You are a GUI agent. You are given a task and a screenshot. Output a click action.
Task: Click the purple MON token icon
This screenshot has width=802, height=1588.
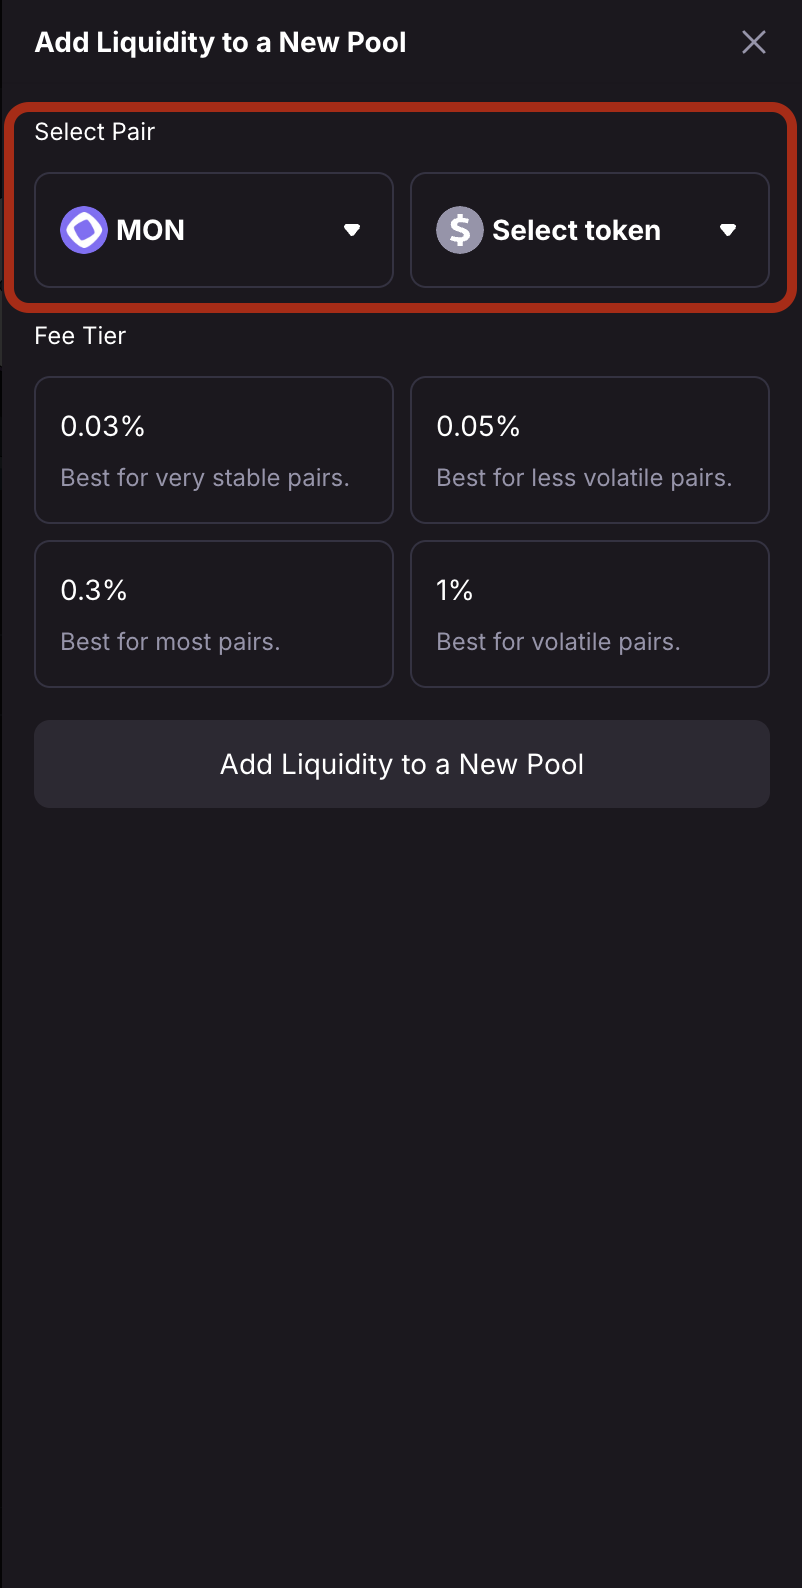coord(84,230)
